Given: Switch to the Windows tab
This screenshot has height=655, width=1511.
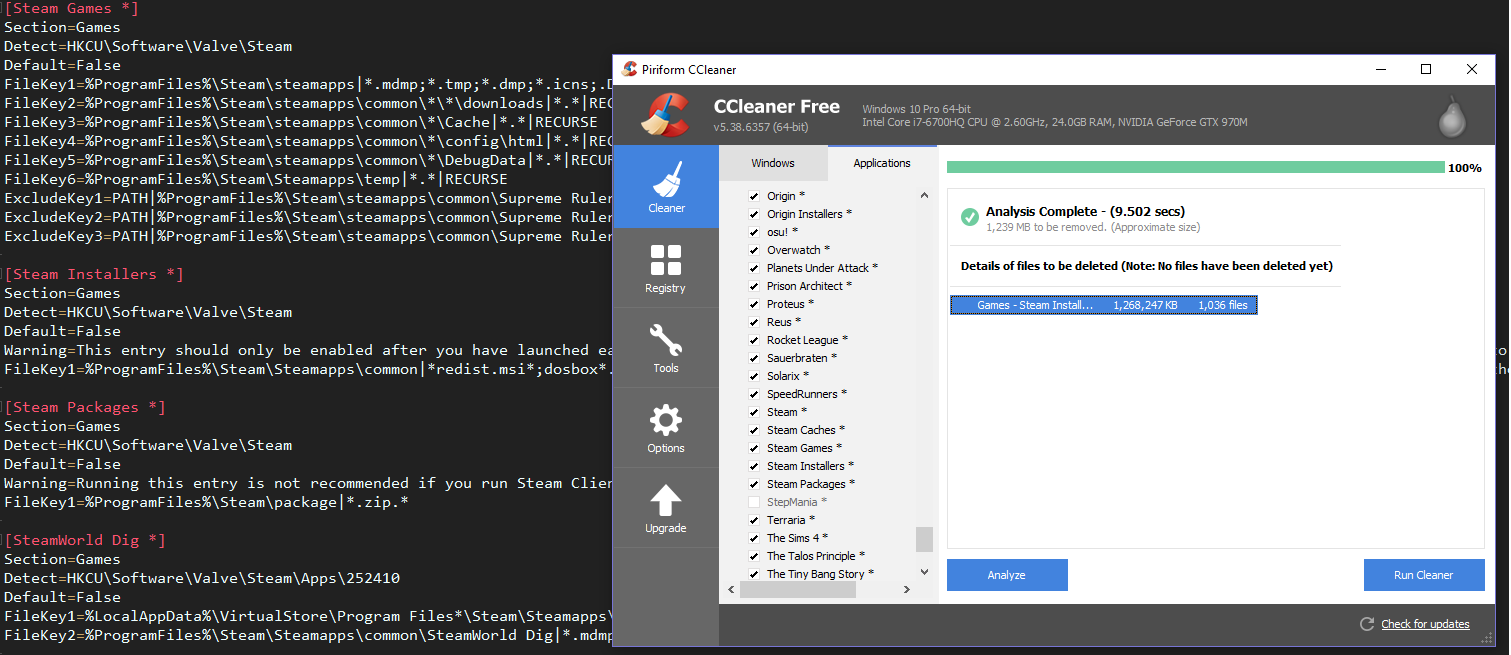Looking at the screenshot, I should click(773, 163).
